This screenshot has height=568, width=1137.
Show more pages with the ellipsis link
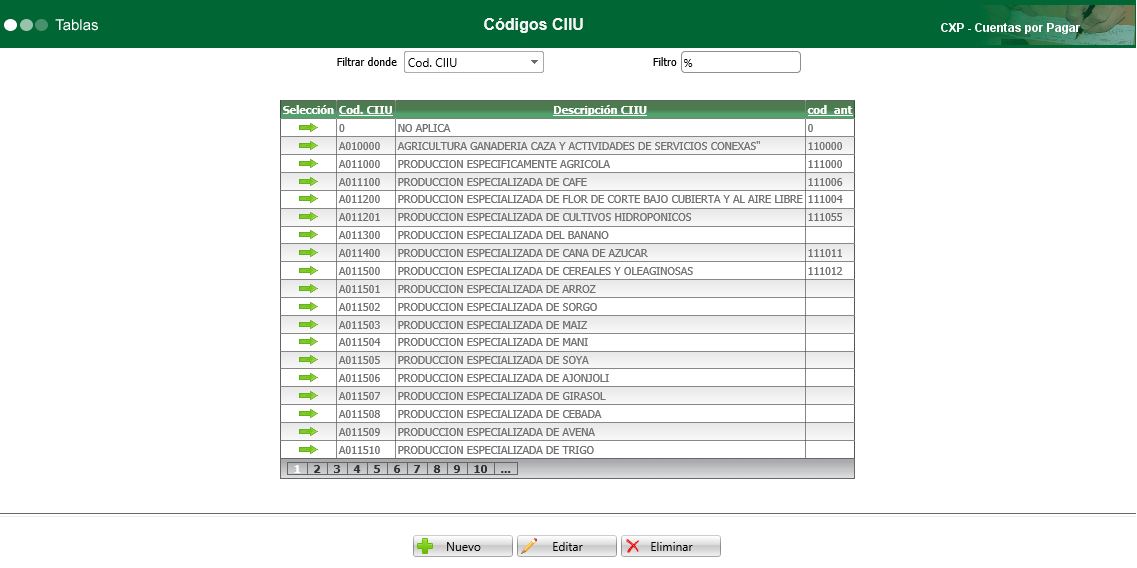coord(505,469)
